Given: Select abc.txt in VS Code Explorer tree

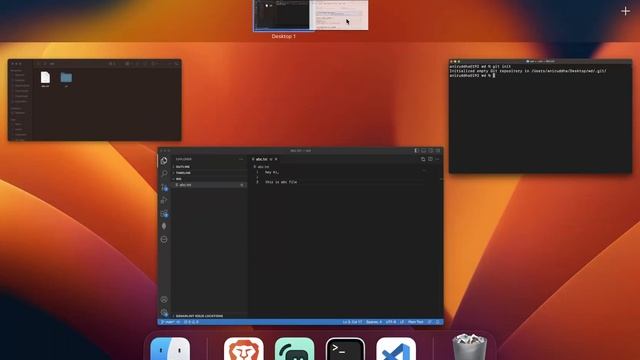Looking at the screenshot, I should coord(209,185).
